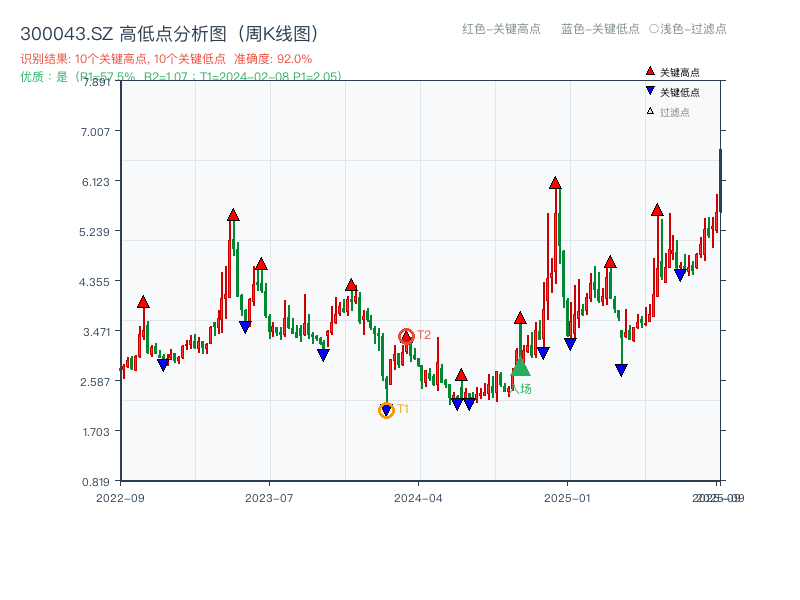The height and width of the screenshot is (600, 800).
Task: Select the blue 关键低点 triangle in the legend
Action: [648, 89]
